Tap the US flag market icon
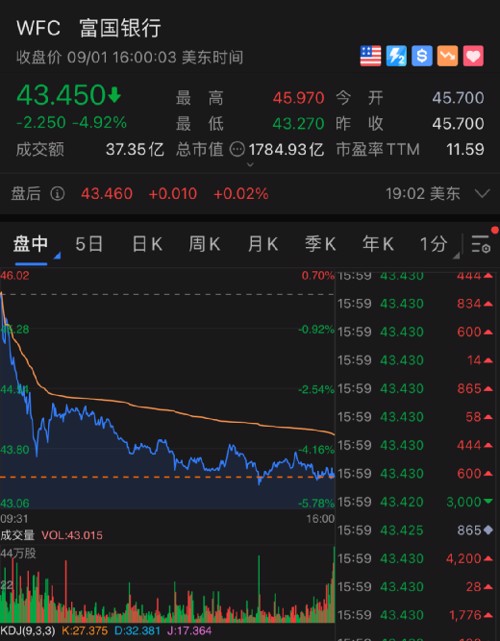This screenshot has width=500, height=641. (370, 56)
